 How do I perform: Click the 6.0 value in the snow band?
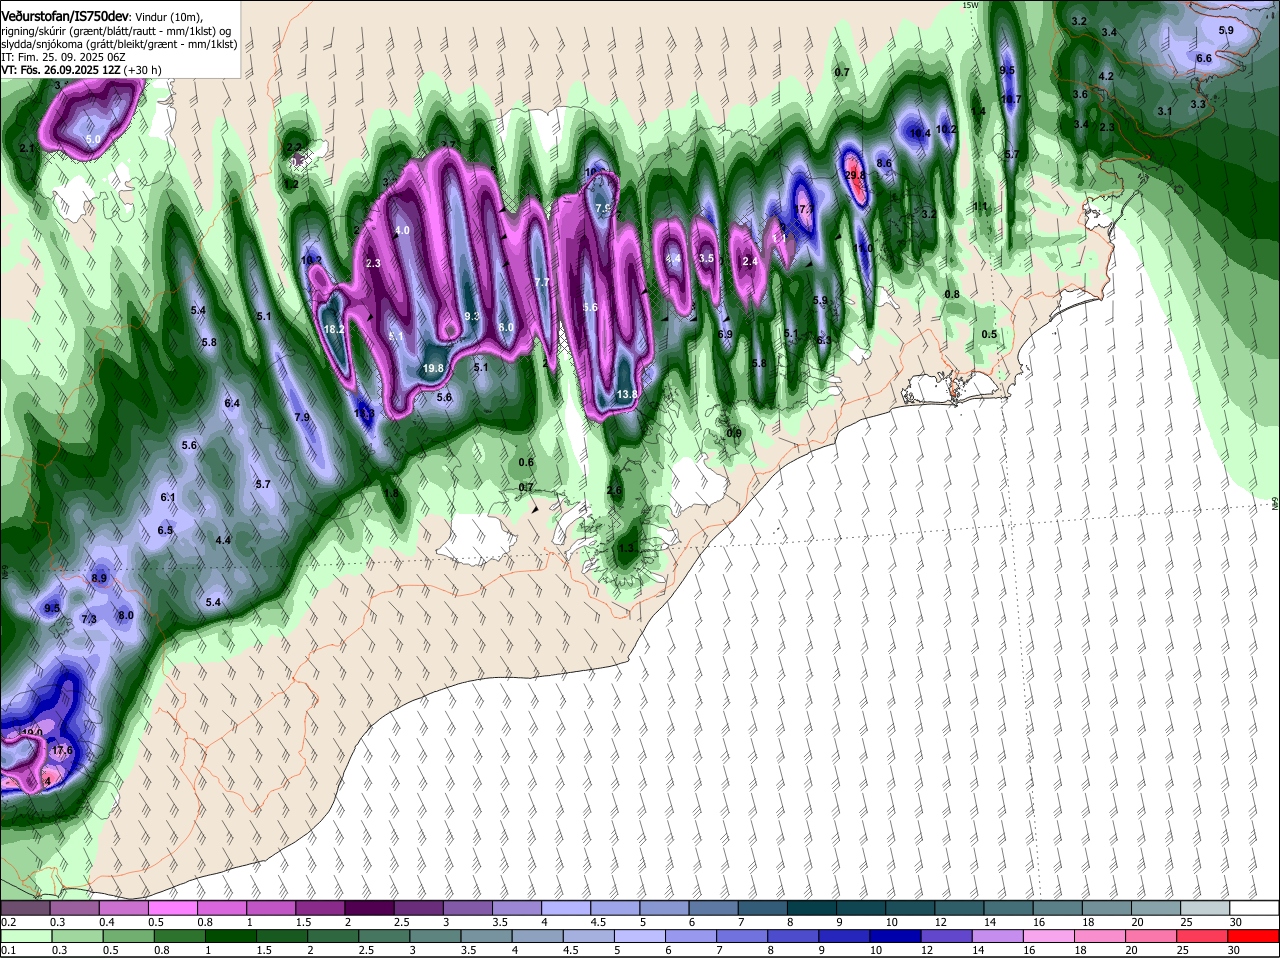506,327
